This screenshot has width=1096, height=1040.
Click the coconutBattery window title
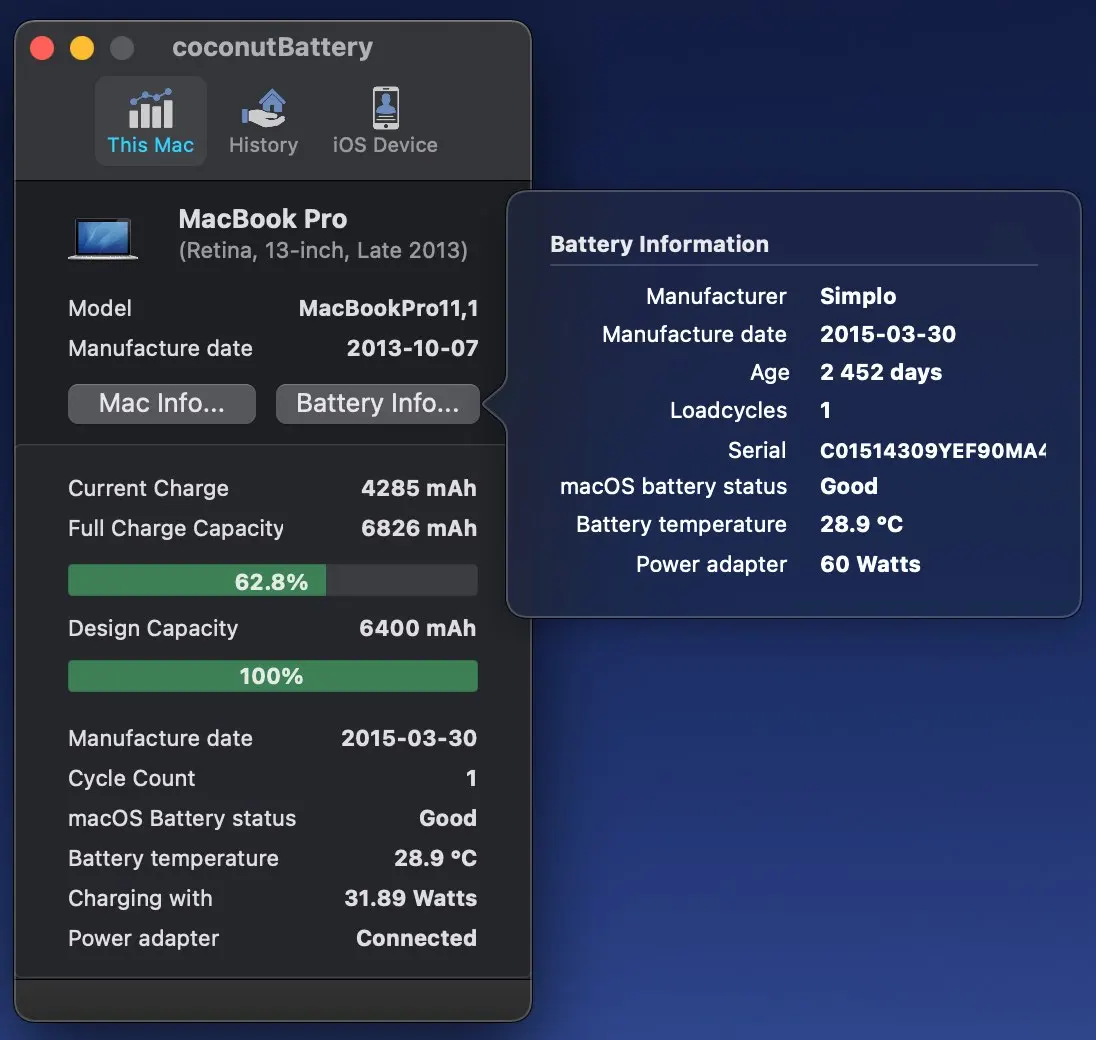pyautogui.click(x=273, y=48)
